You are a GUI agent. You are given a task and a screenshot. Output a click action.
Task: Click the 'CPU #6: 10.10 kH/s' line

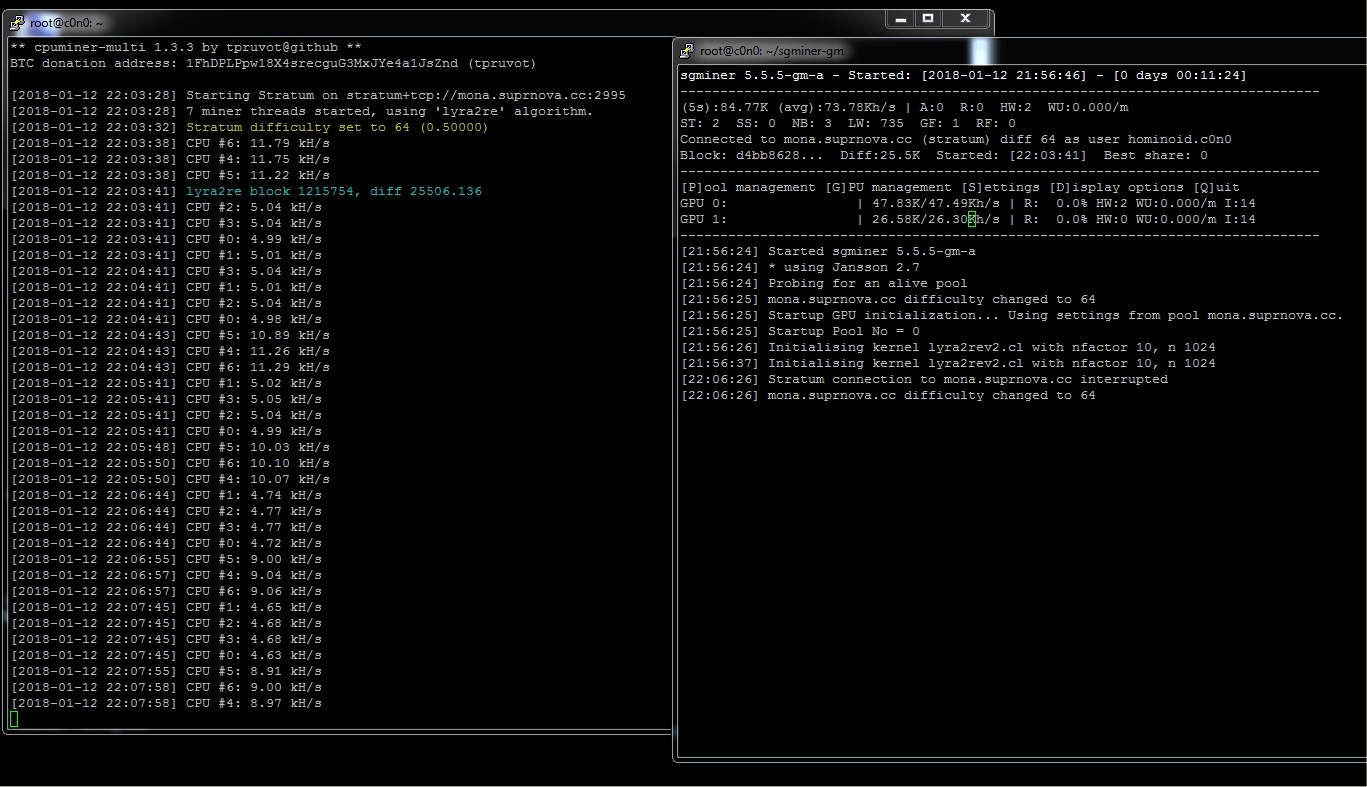(170, 463)
